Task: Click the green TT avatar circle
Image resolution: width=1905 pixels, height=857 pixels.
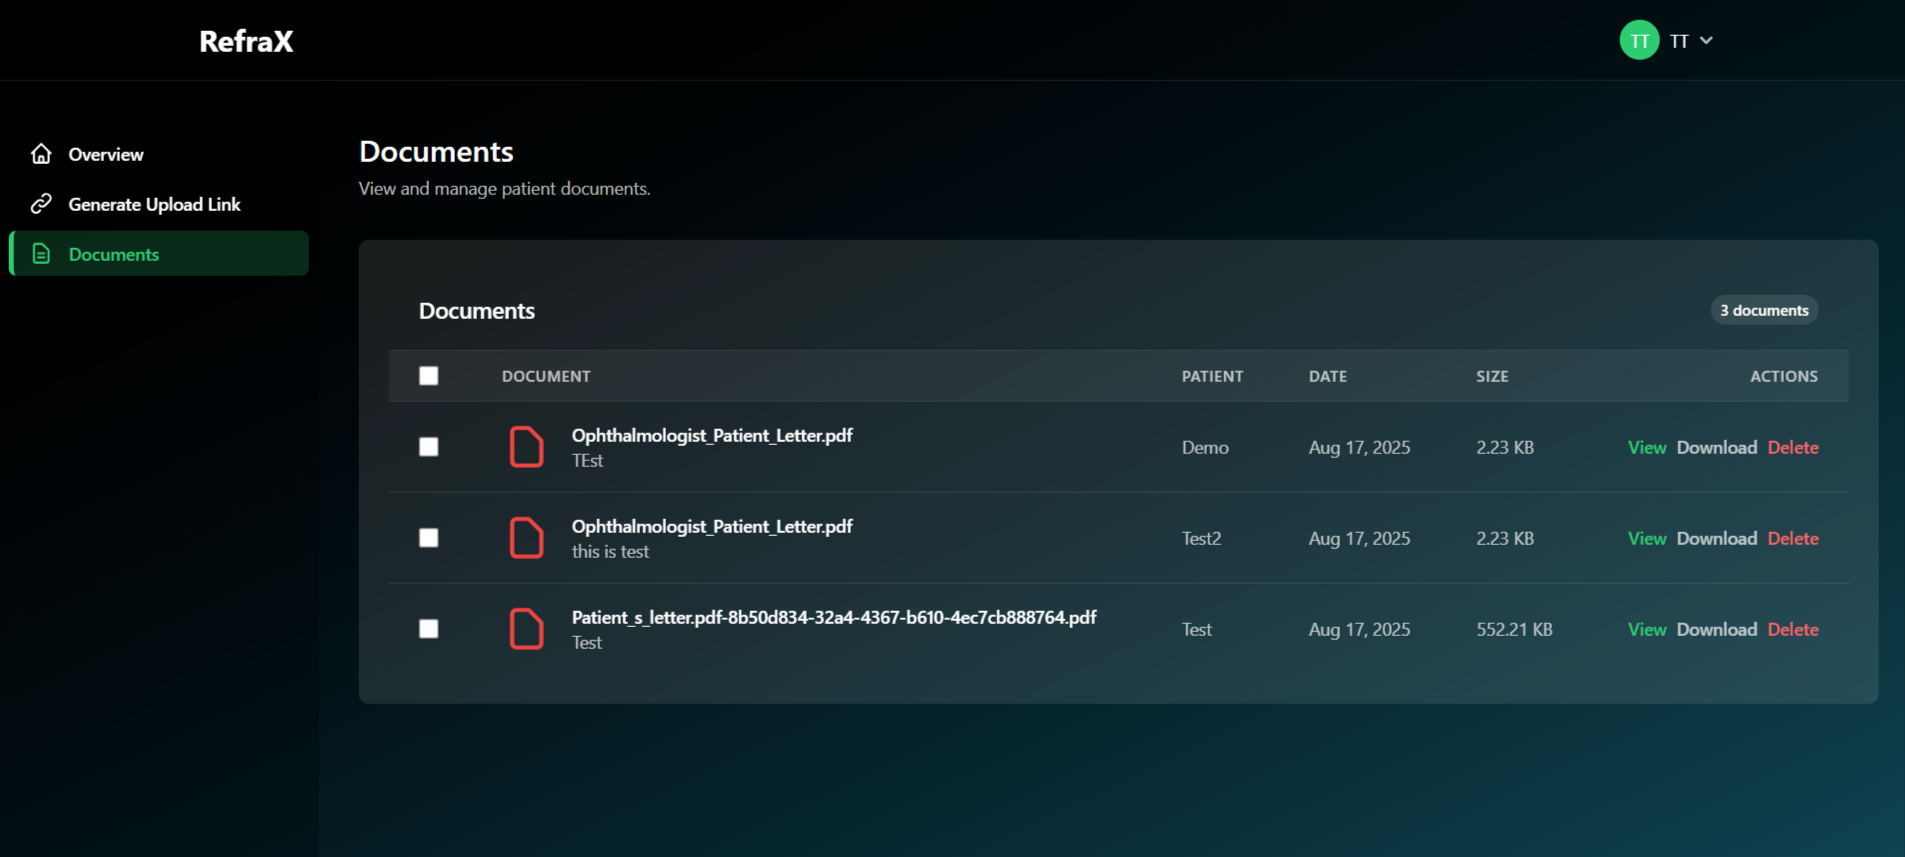Action: point(1639,41)
